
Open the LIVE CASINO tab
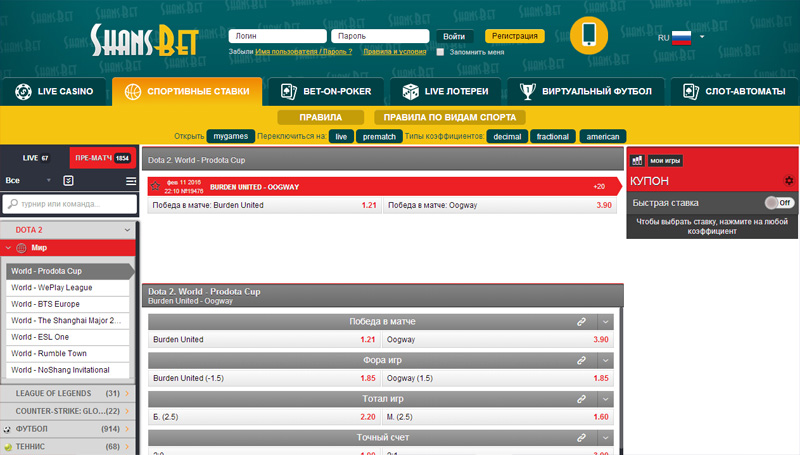54,92
